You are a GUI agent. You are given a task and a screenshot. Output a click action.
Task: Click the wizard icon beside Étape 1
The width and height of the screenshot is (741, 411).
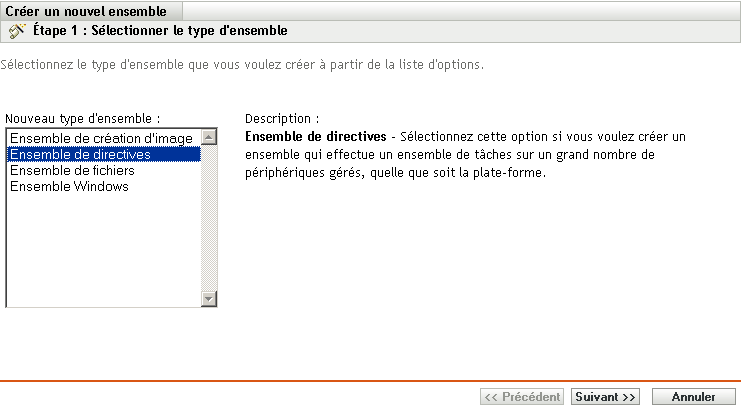16,31
